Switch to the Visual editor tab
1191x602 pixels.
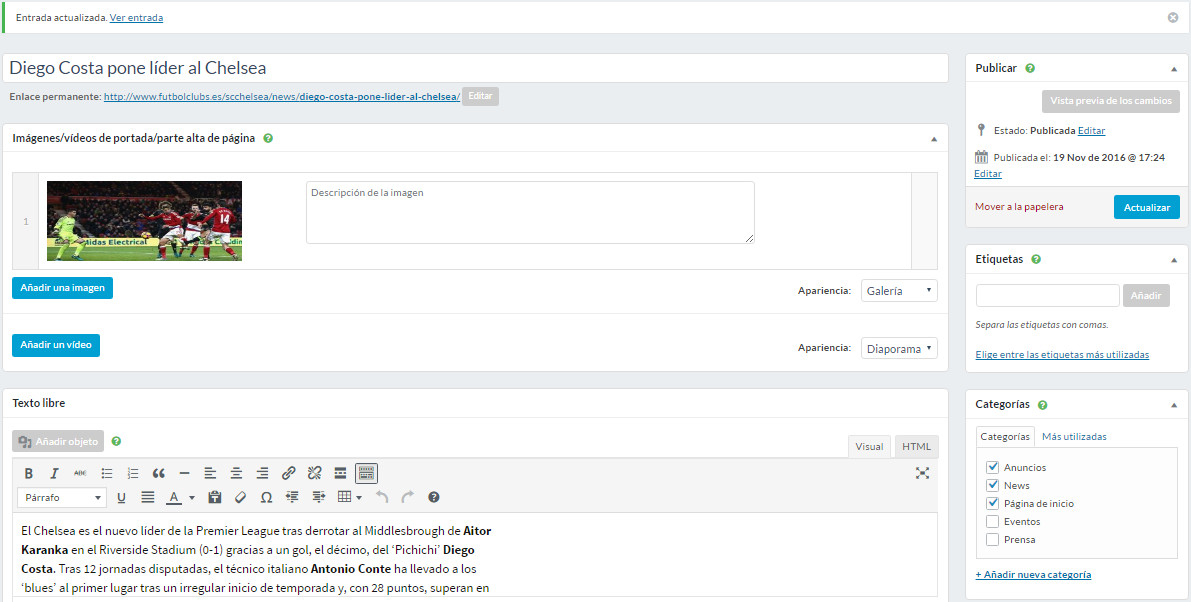tap(869, 446)
